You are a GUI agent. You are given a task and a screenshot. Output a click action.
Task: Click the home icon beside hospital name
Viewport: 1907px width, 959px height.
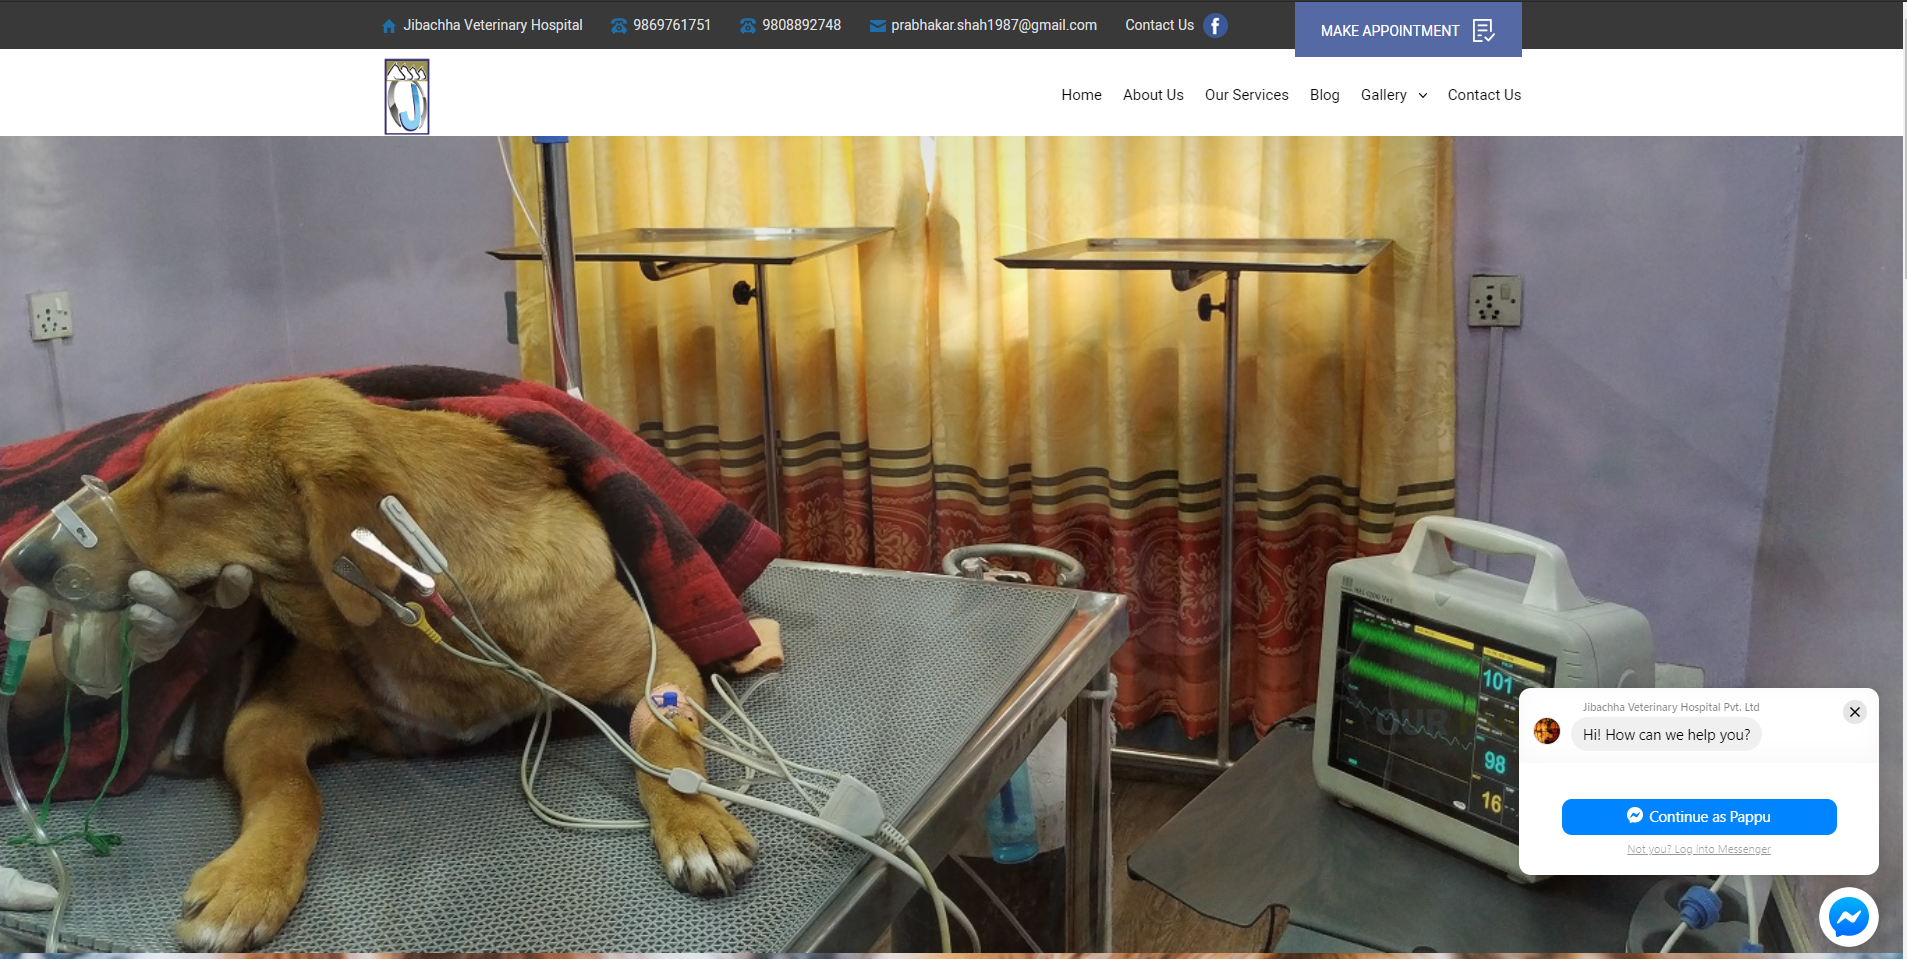coord(389,26)
